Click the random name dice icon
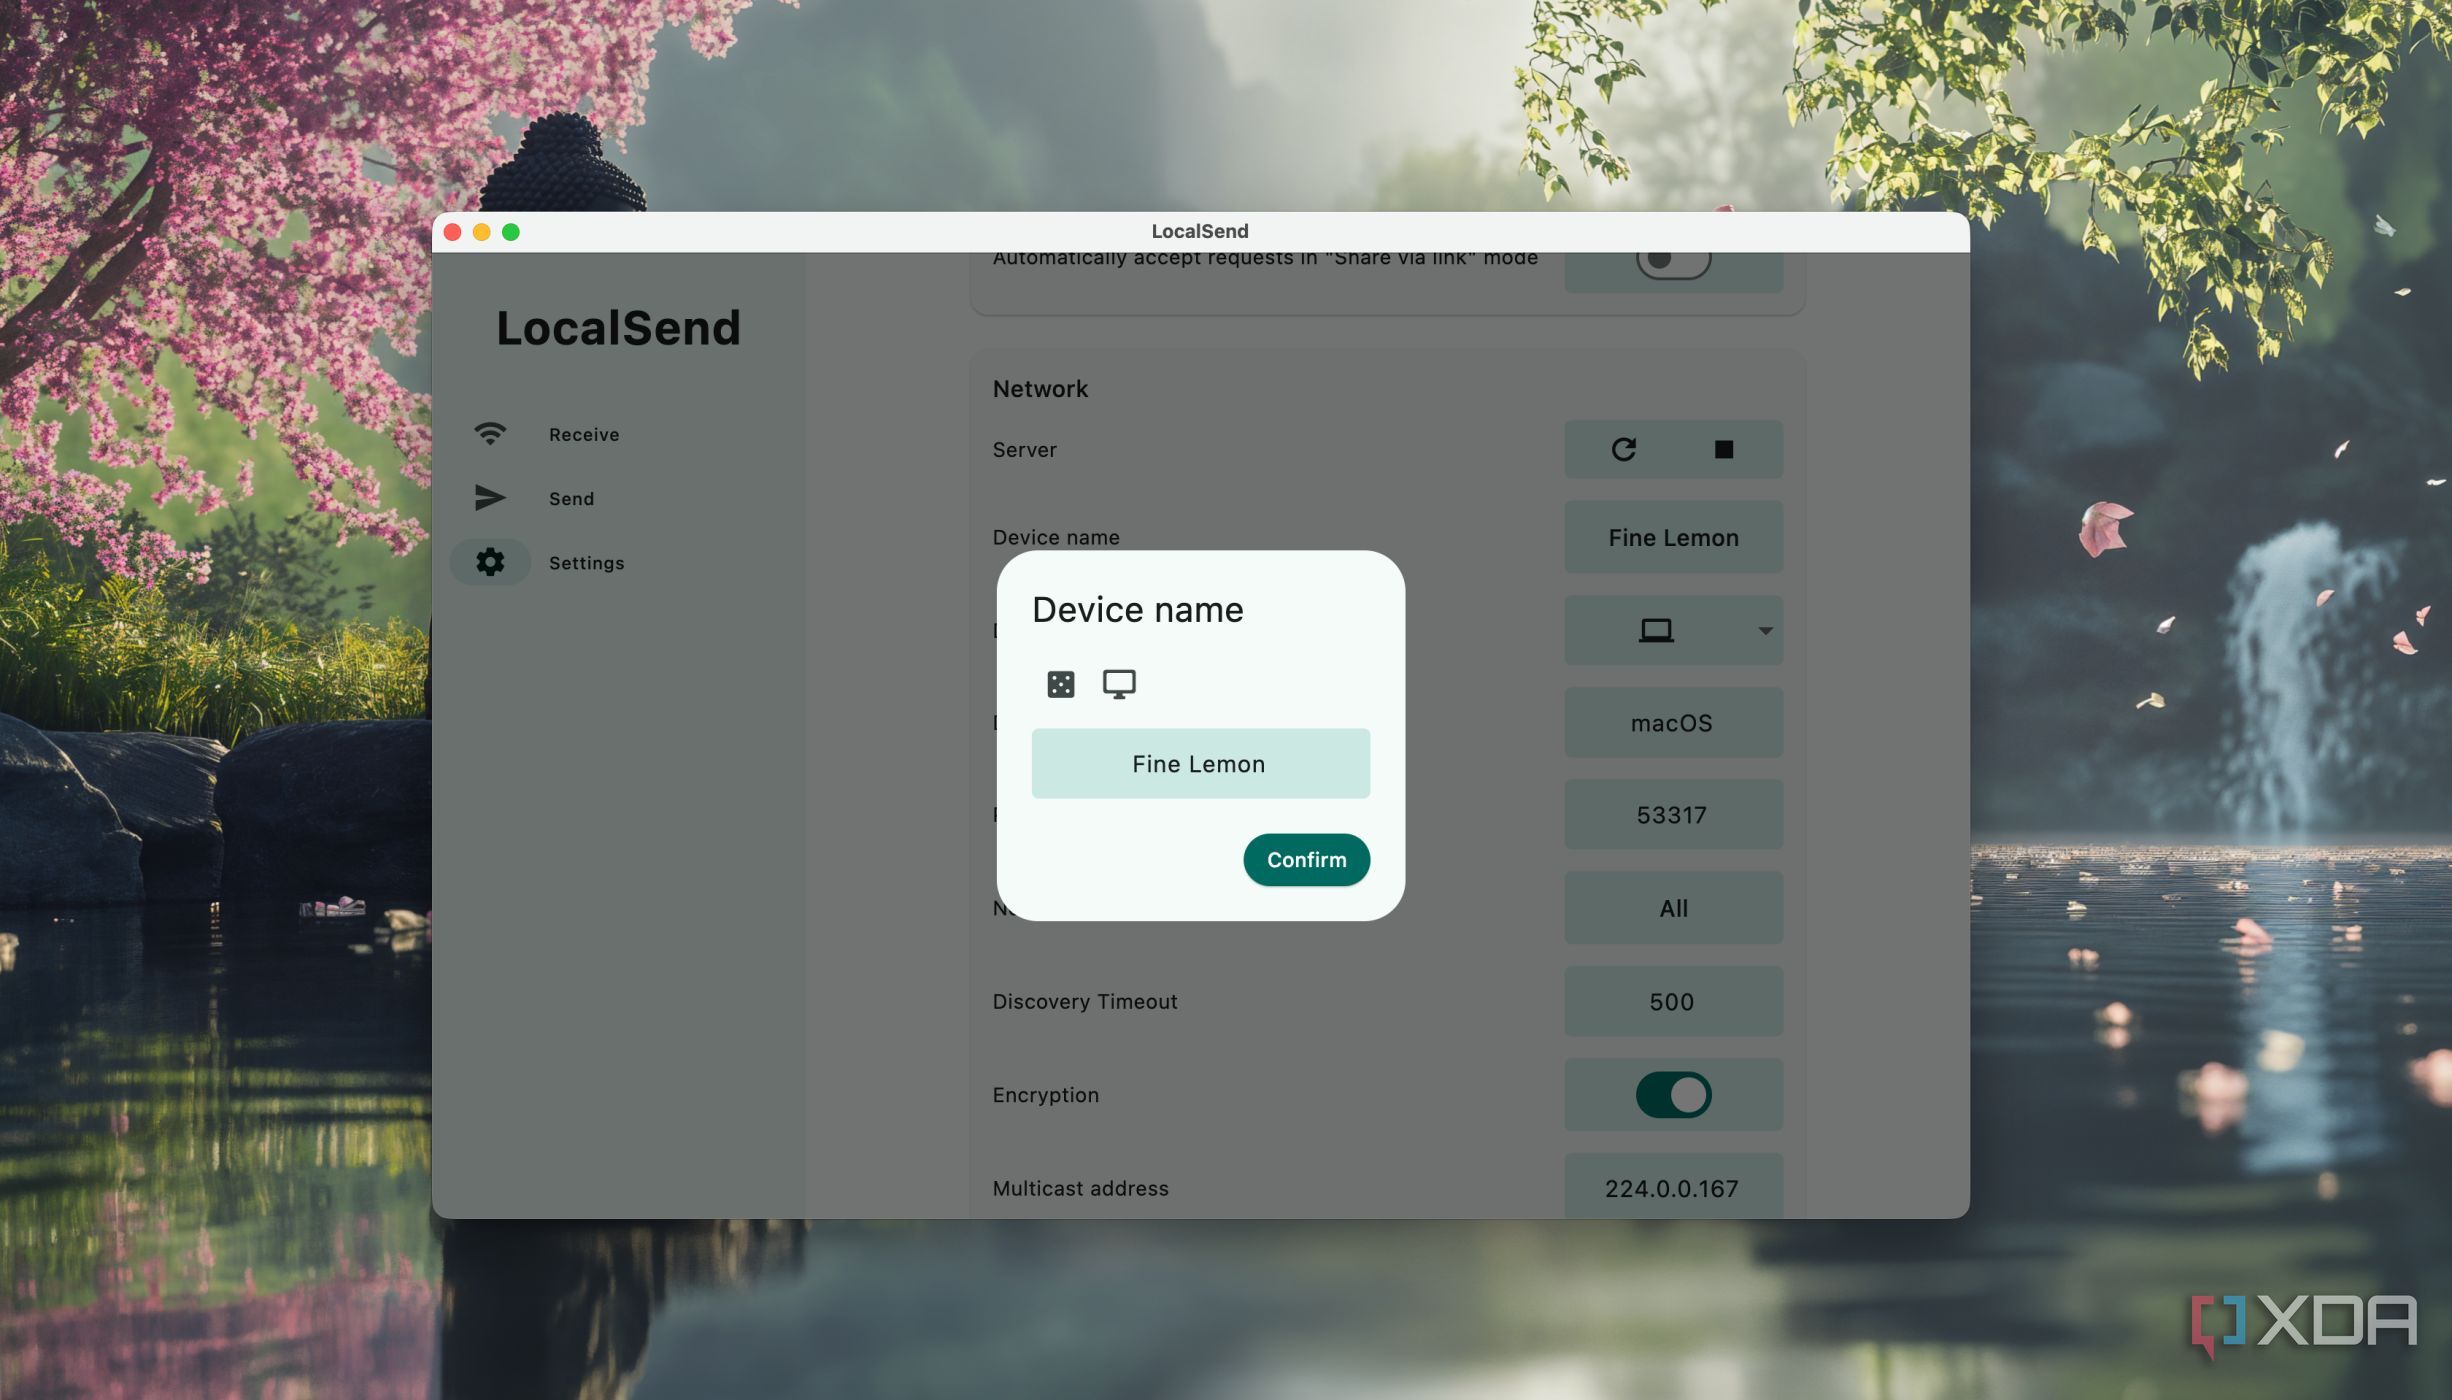2452x1400 pixels. 1060,684
